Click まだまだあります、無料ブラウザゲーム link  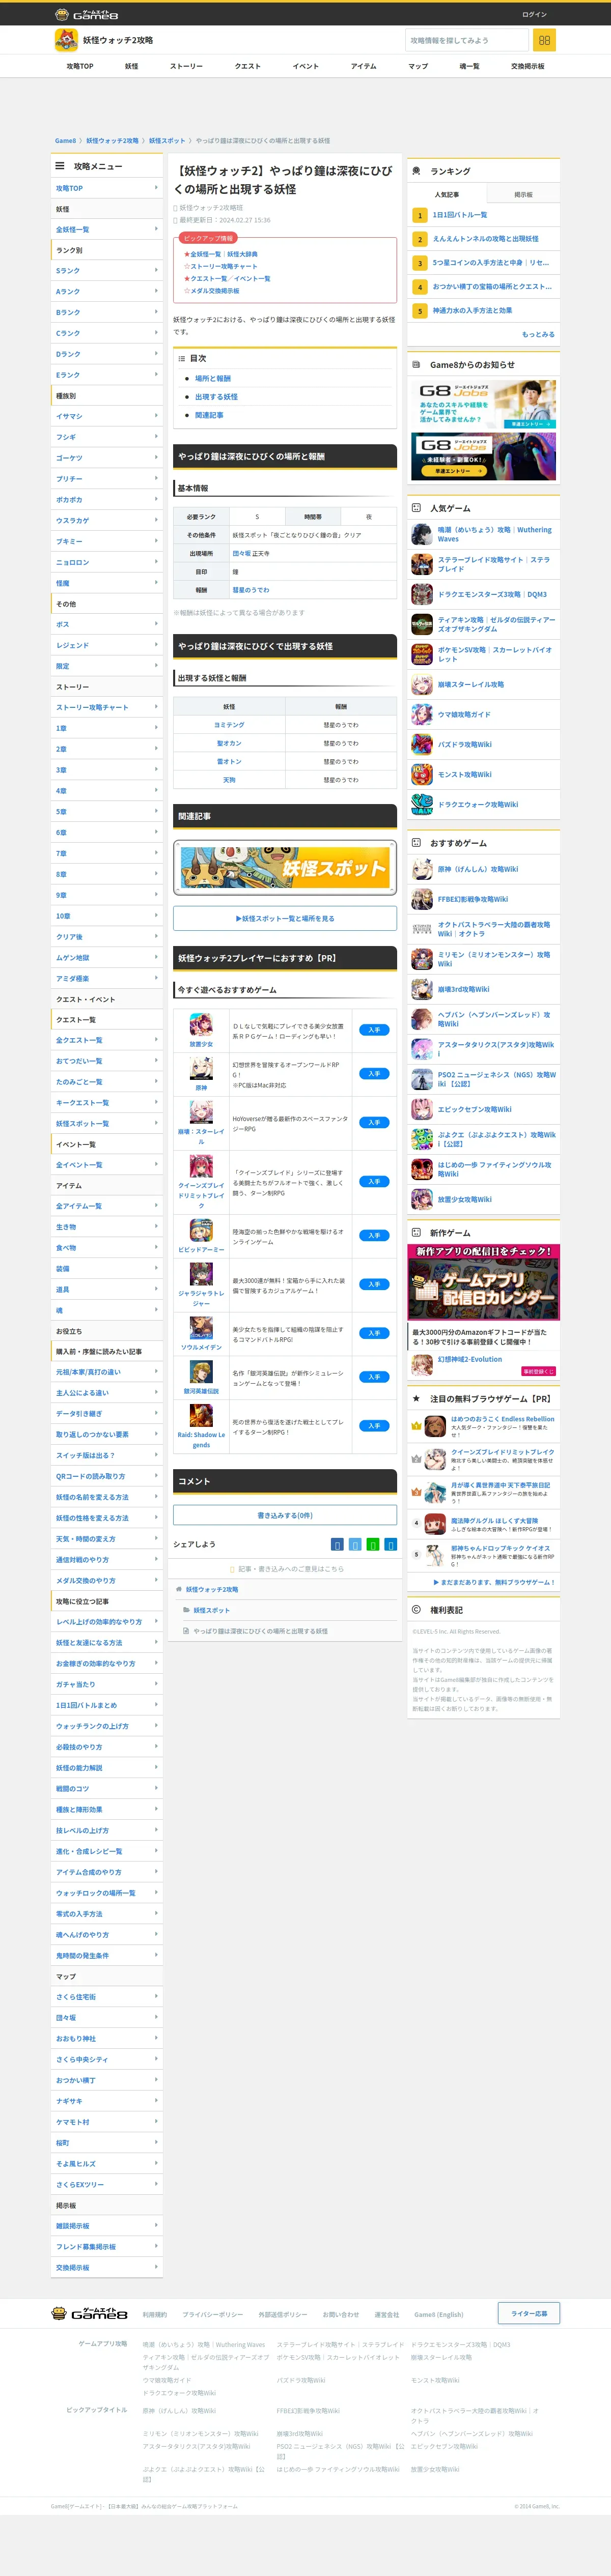pos(494,1582)
